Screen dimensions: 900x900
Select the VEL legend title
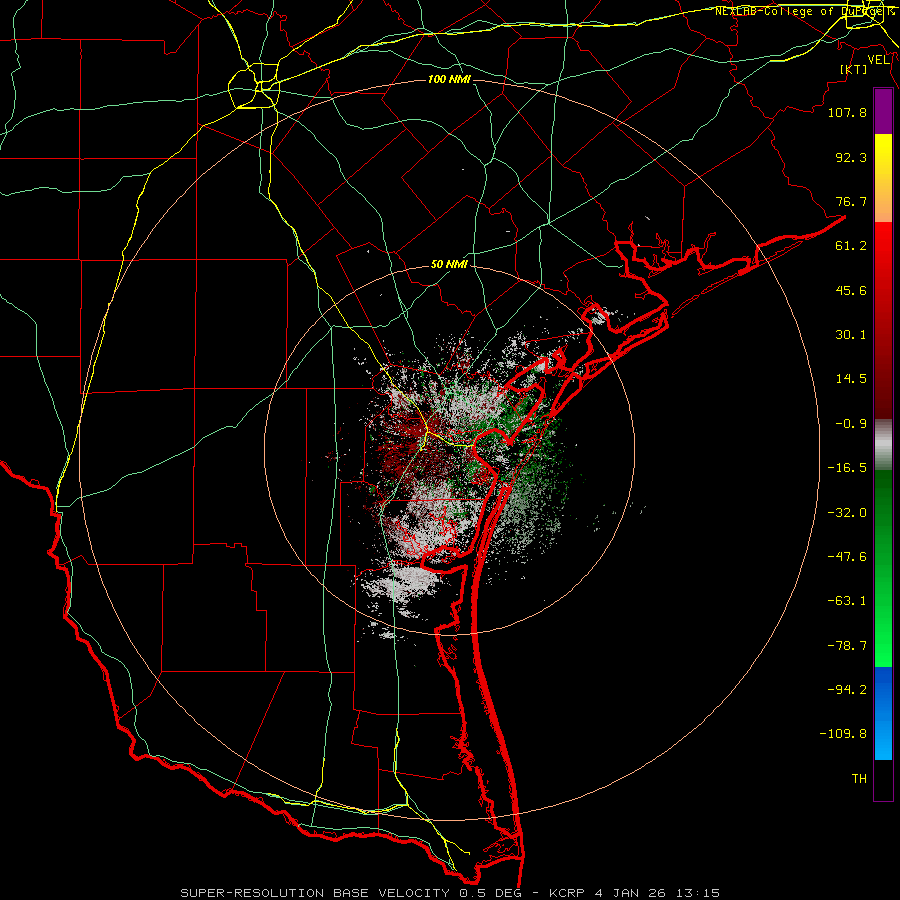click(x=878, y=60)
